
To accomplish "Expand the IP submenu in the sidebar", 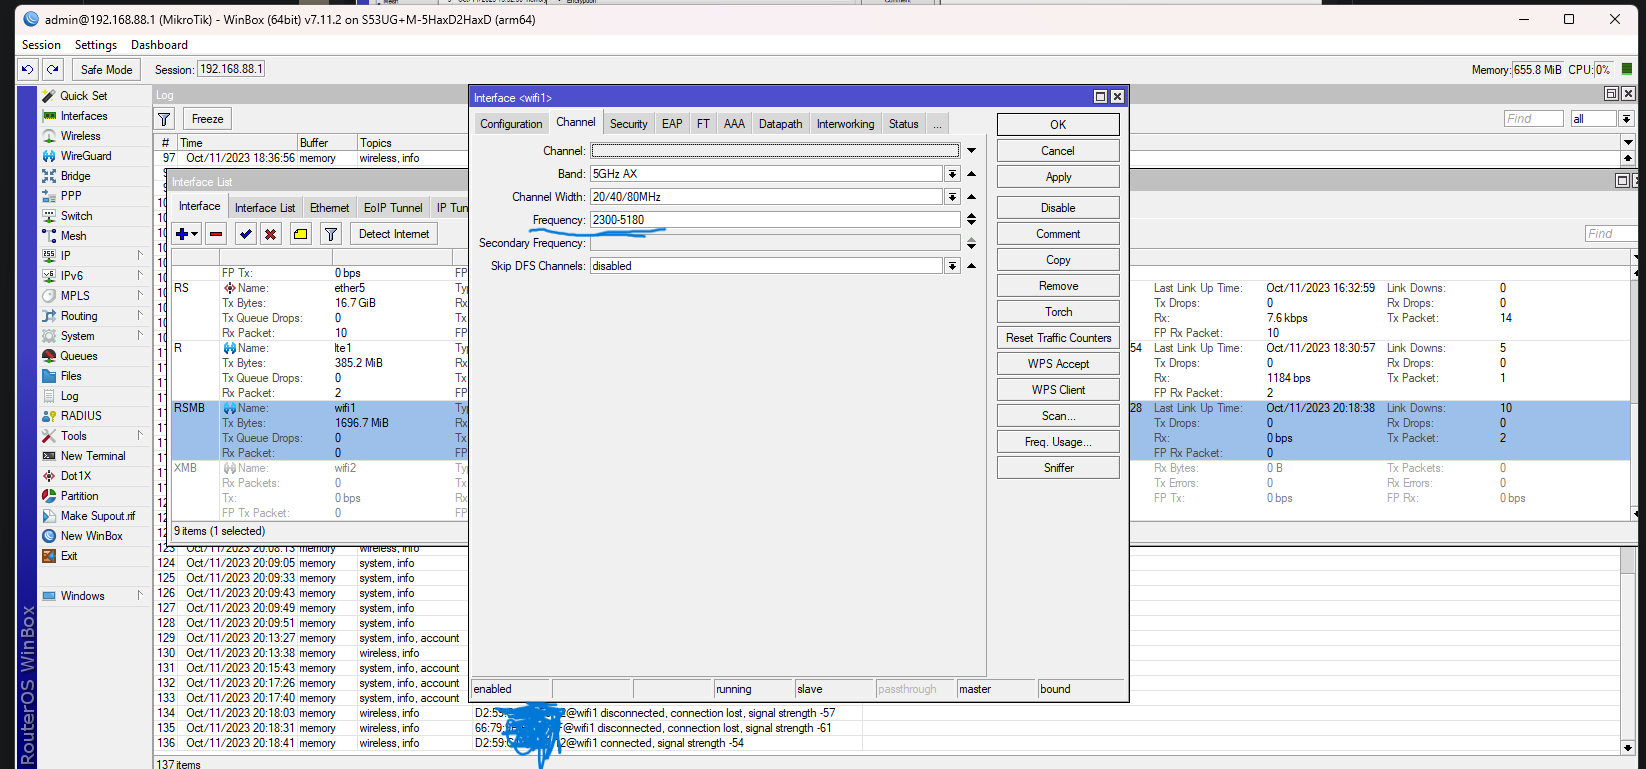I will [x=140, y=256].
